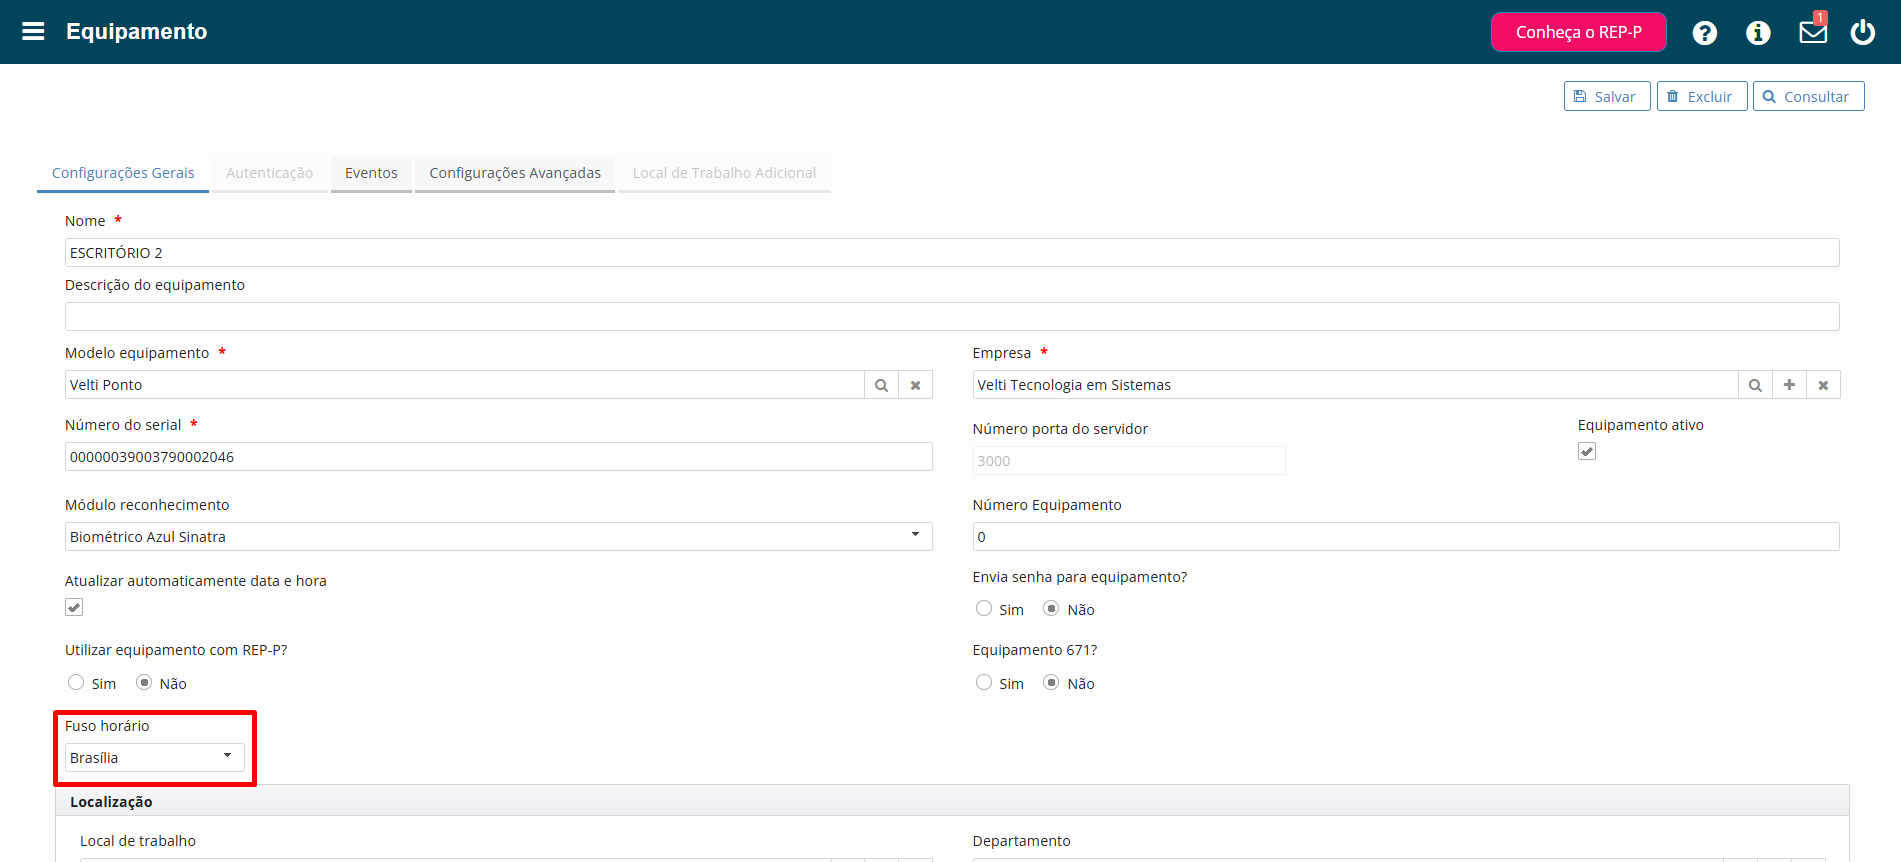Click the Localização section header
This screenshot has width=1901, height=862.
point(952,801)
